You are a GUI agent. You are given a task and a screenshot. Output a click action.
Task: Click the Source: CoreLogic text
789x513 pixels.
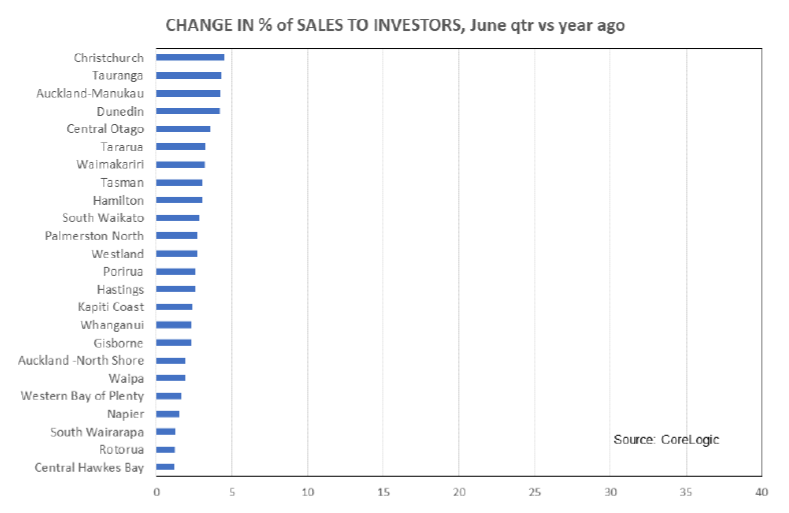click(x=666, y=440)
